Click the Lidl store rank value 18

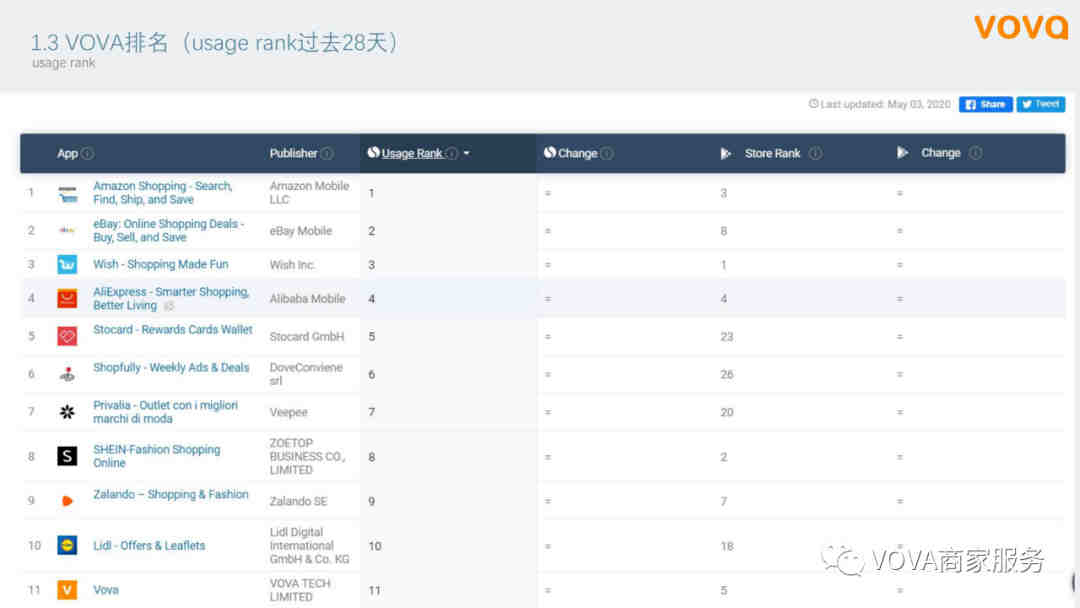[727, 546]
